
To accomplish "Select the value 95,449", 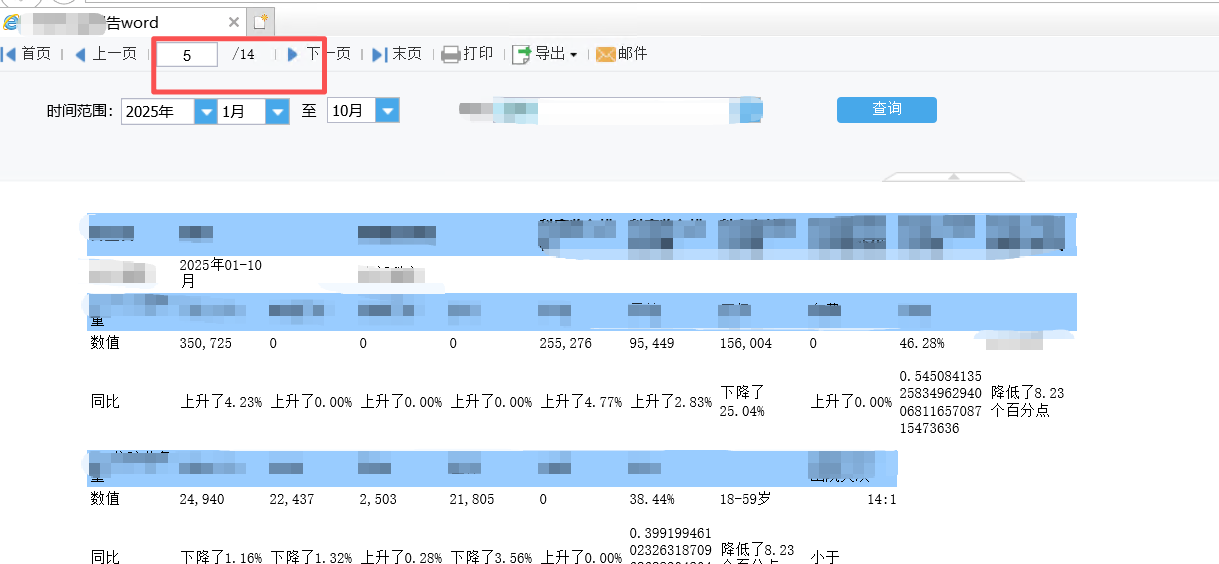I will point(652,343).
